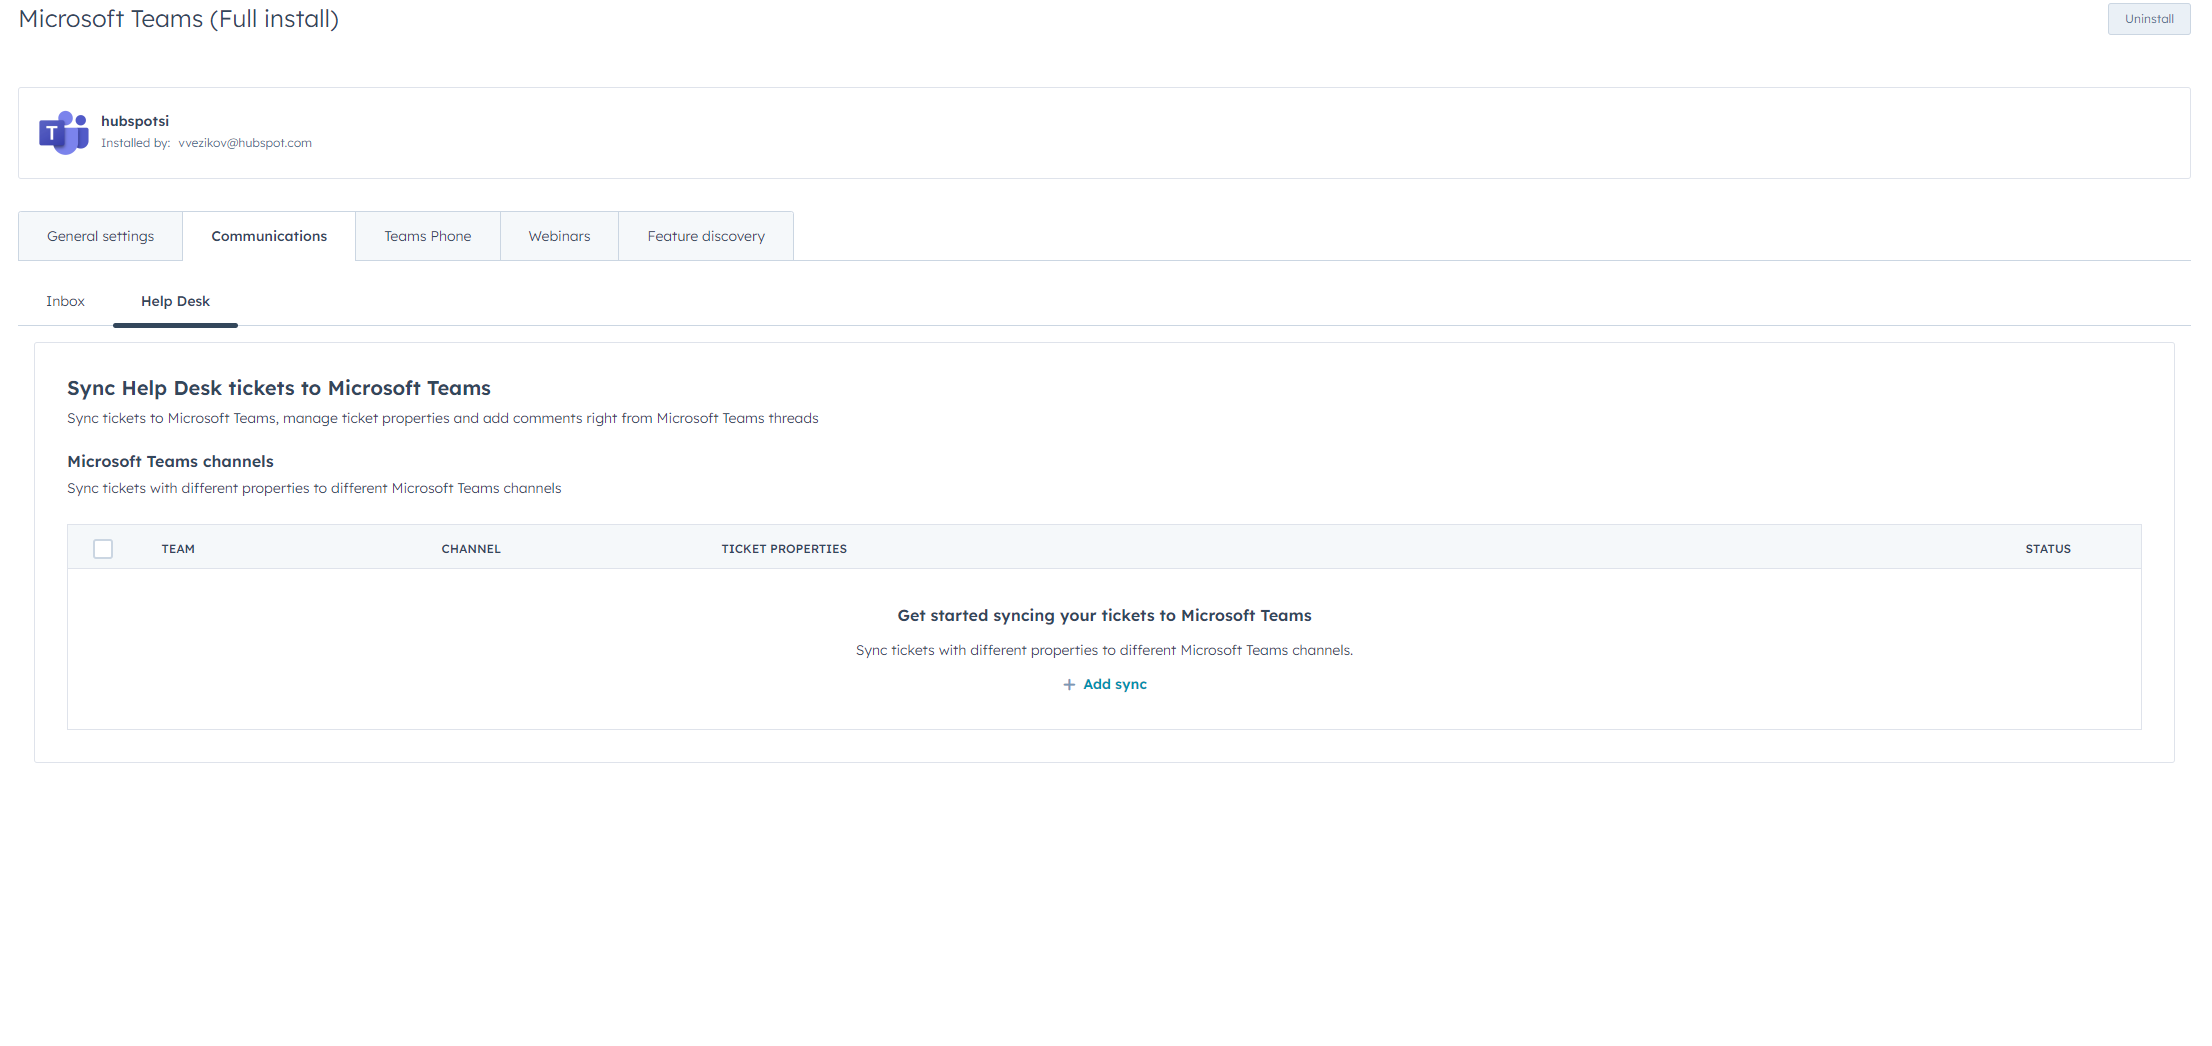
Task: Click the Get started syncing your tickets text
Action: (1104, 616)
